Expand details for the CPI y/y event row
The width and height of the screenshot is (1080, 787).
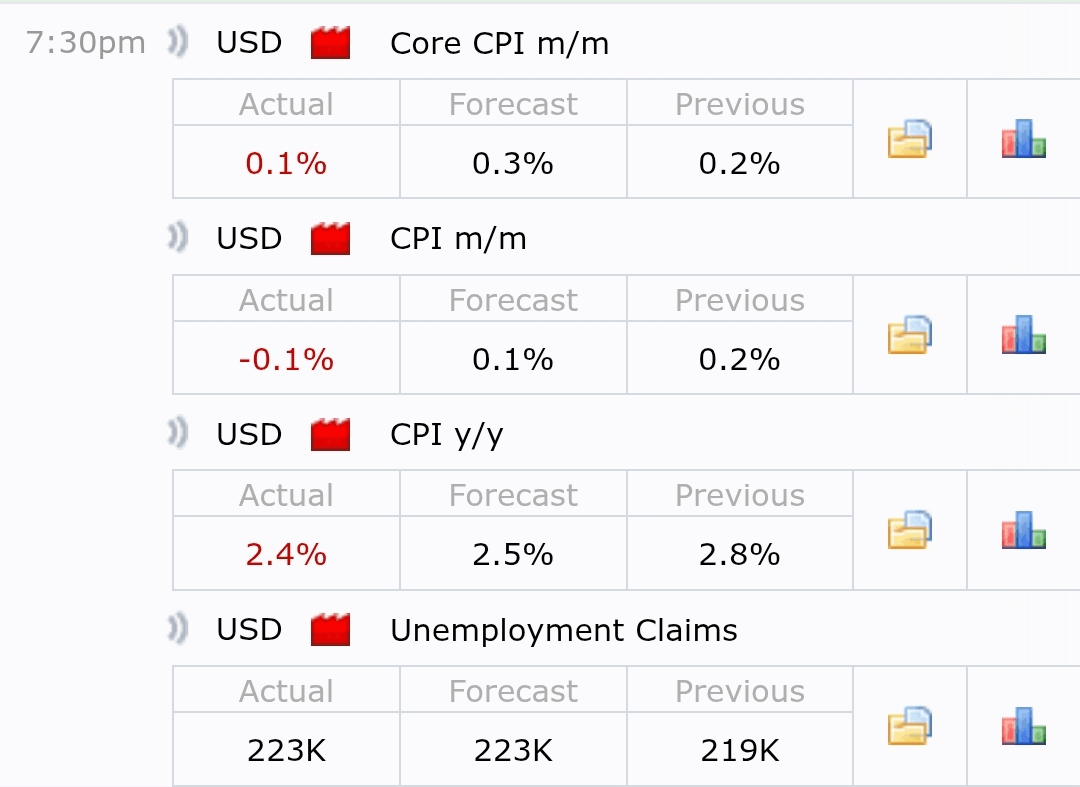coord(447,434)
